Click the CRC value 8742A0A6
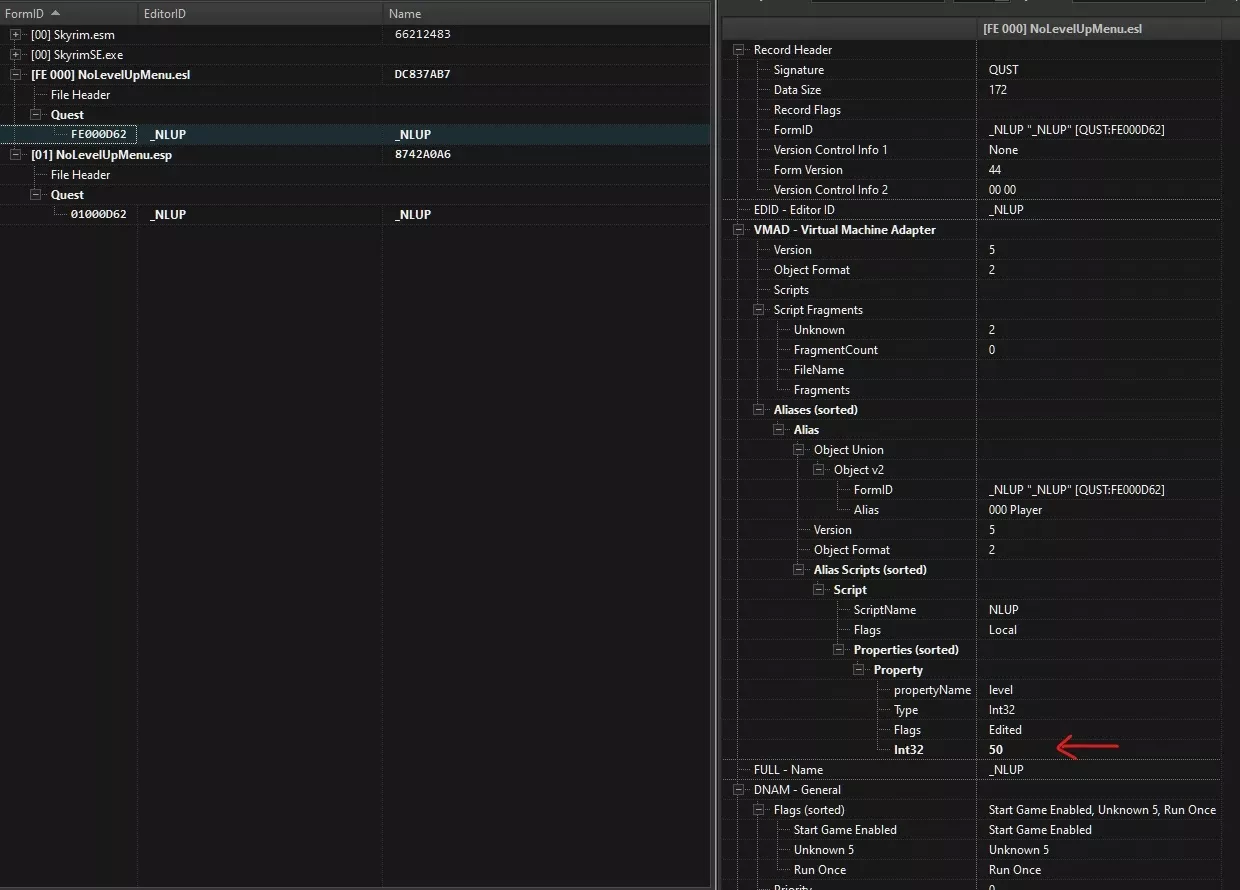Image resolution: width=1240 pixels, height=890 pixels. [x=423, y=155]
